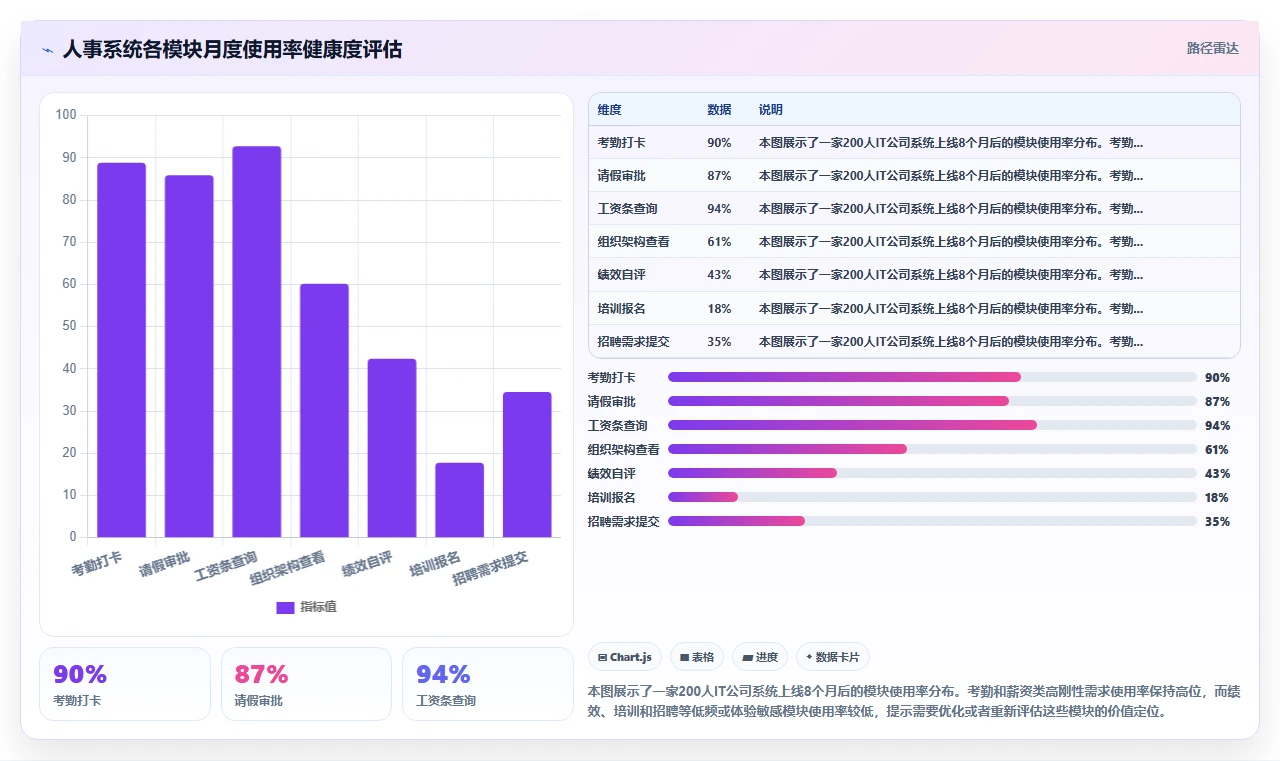The height and width of the screenshot is (761, 1280).
Task: Click the 绩效自评 43% progress bar
Action: coord(932,473)
